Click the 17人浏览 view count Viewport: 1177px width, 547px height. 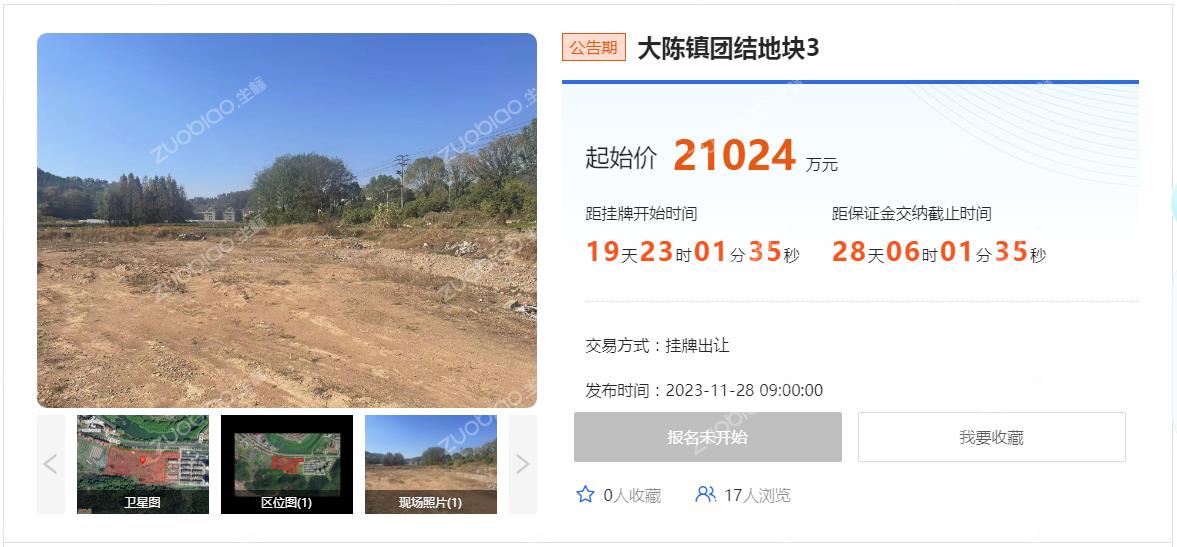point(757,495)
